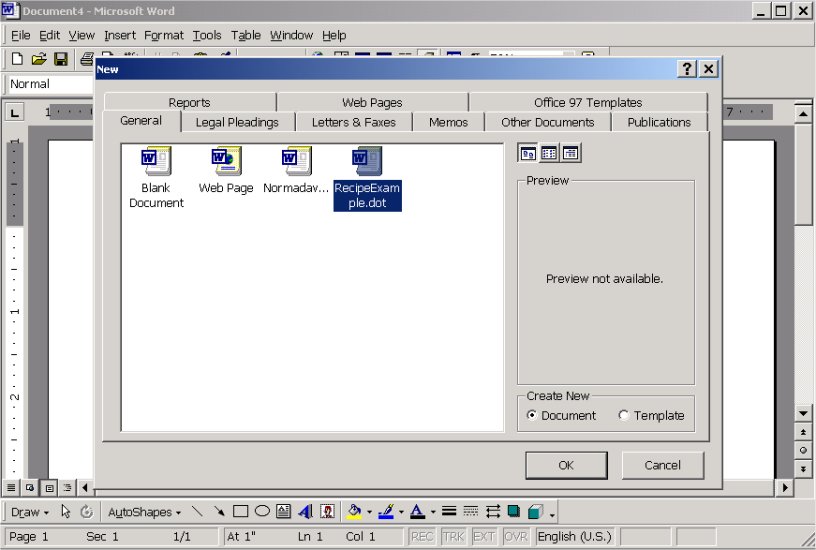This screenshot has height=550, width=816.
Task: Switch to Details view in dialog
Action: [571, 153]
